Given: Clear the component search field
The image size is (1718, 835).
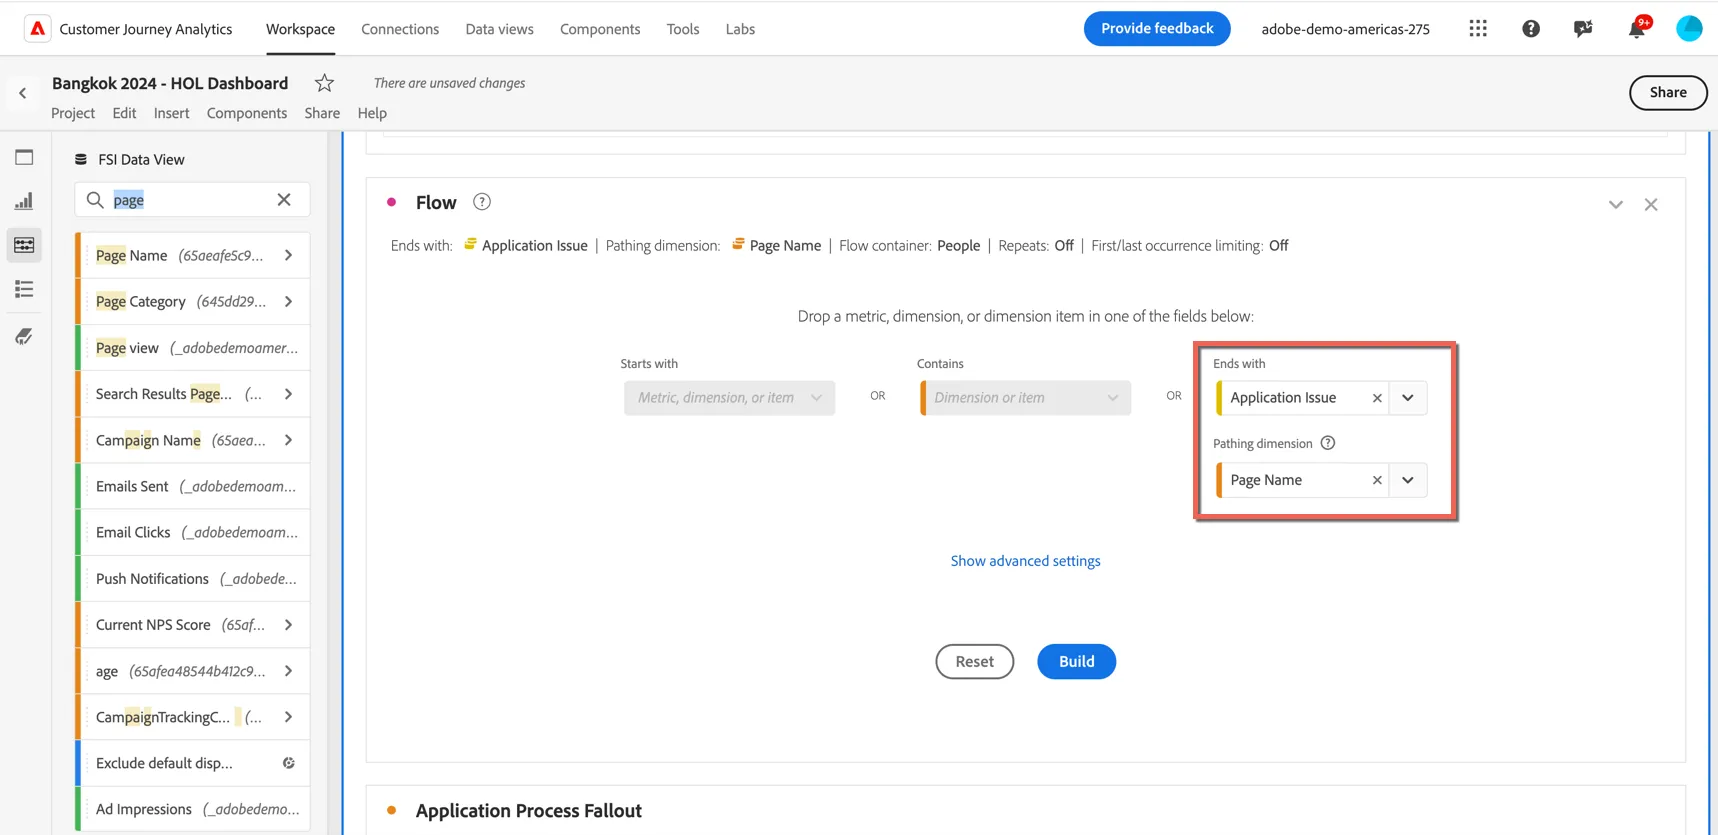Looking at the screenshot, I should tap(284, 200).
